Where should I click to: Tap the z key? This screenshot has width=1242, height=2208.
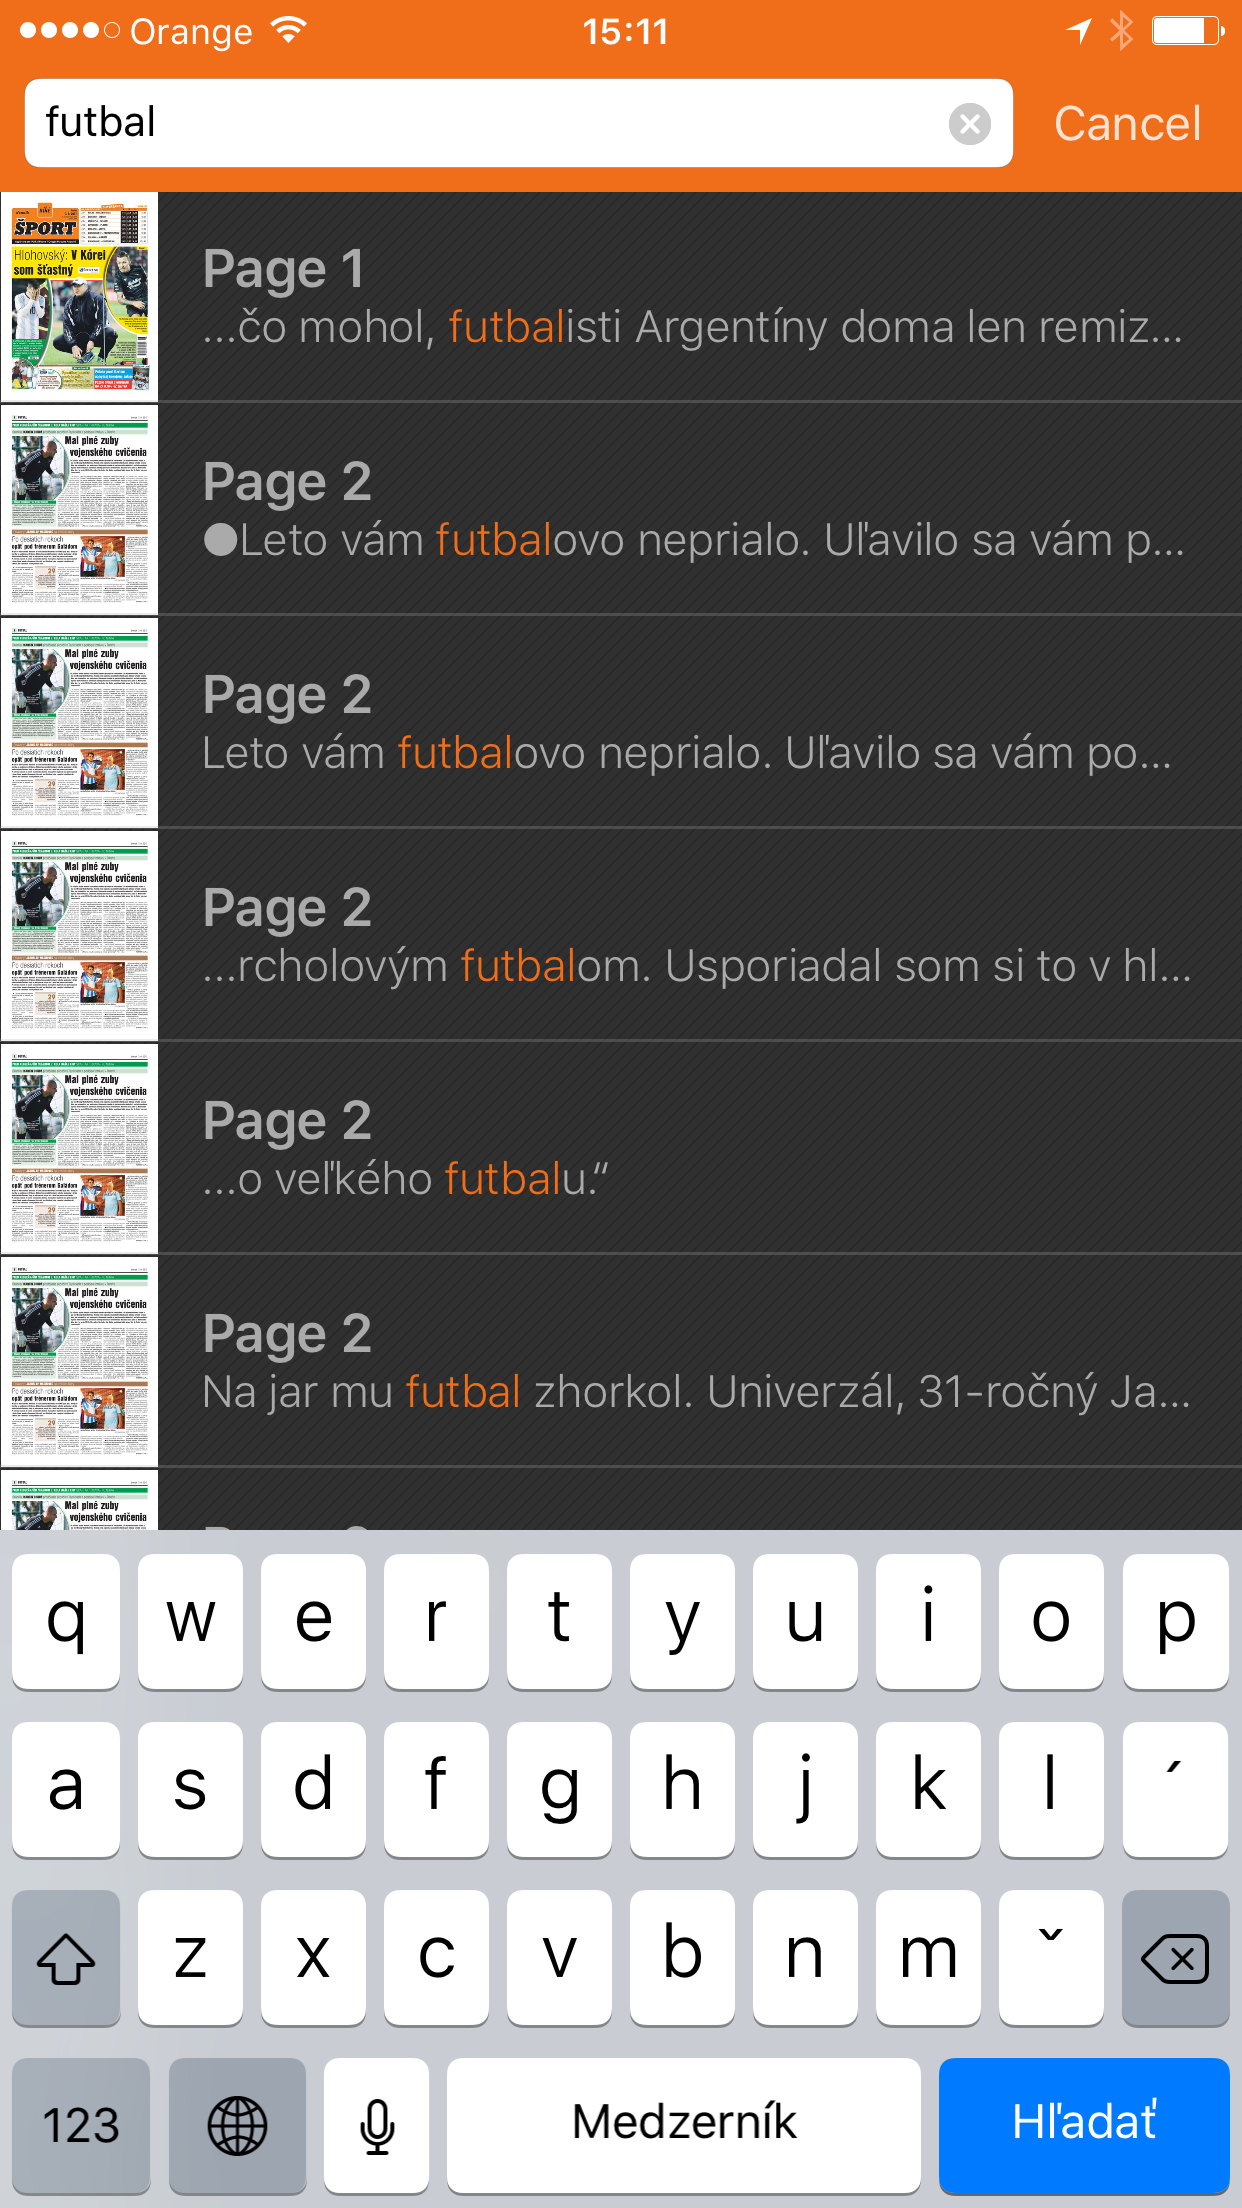pos(190,1957)
